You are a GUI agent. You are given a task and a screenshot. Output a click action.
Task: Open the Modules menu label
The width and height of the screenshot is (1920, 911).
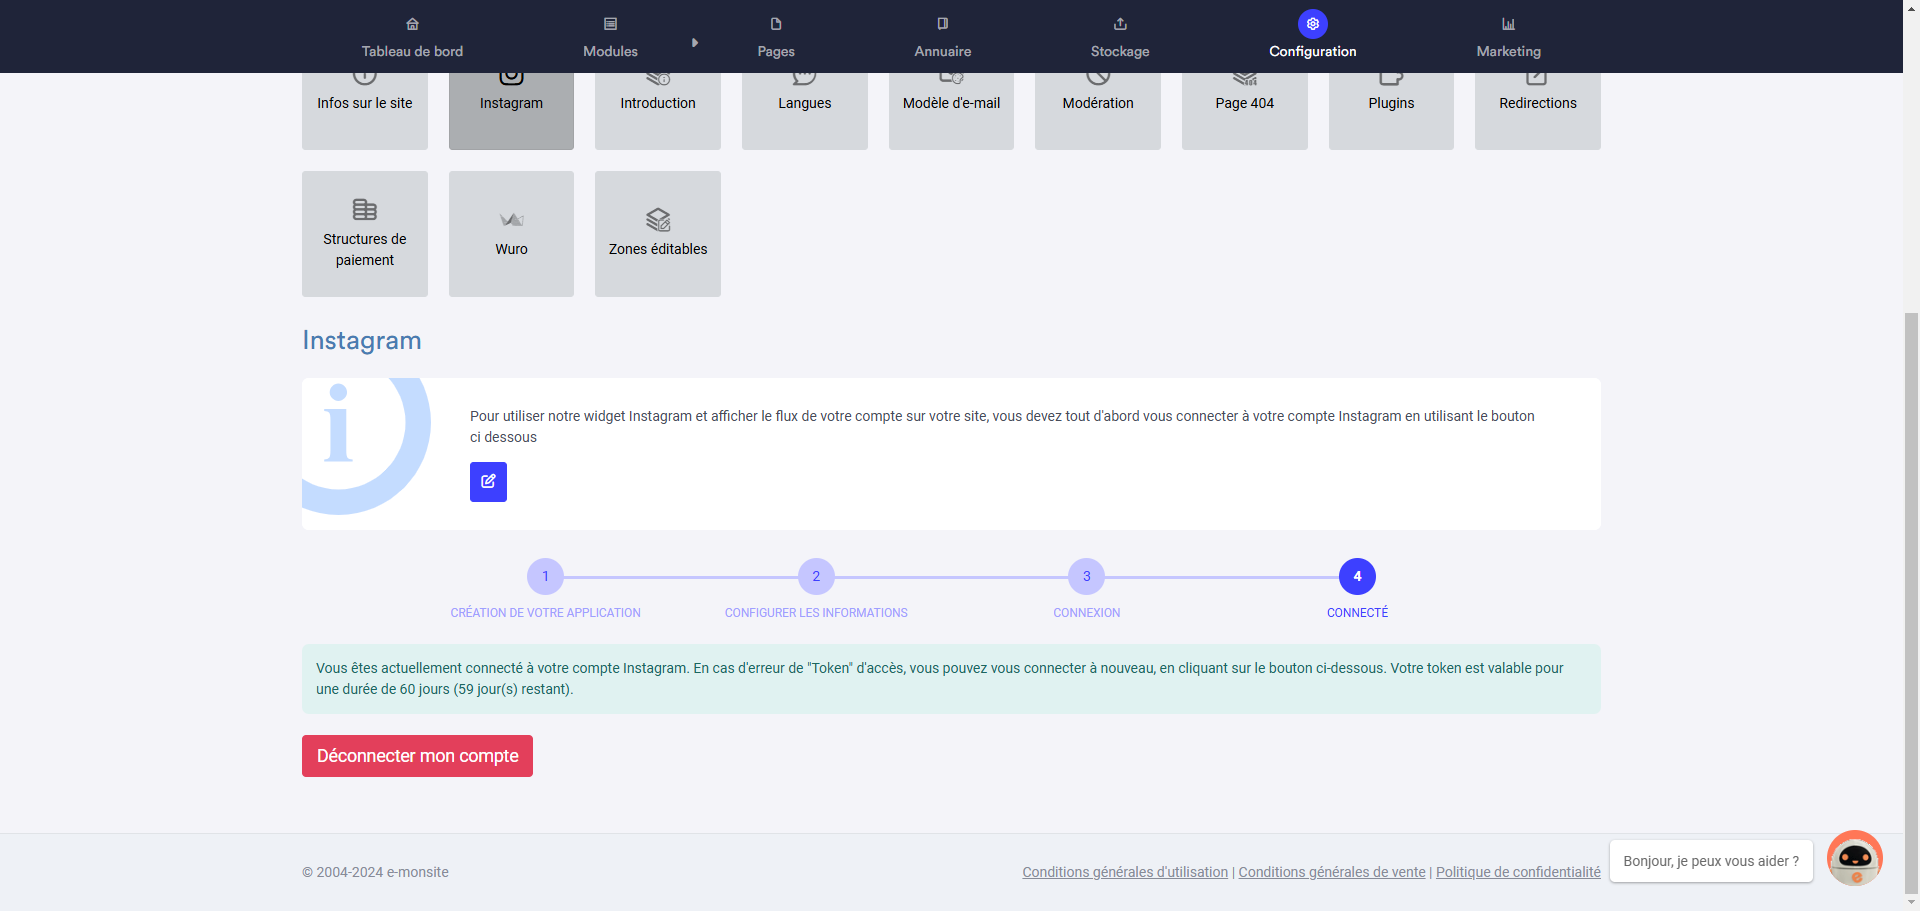point(610,51)
